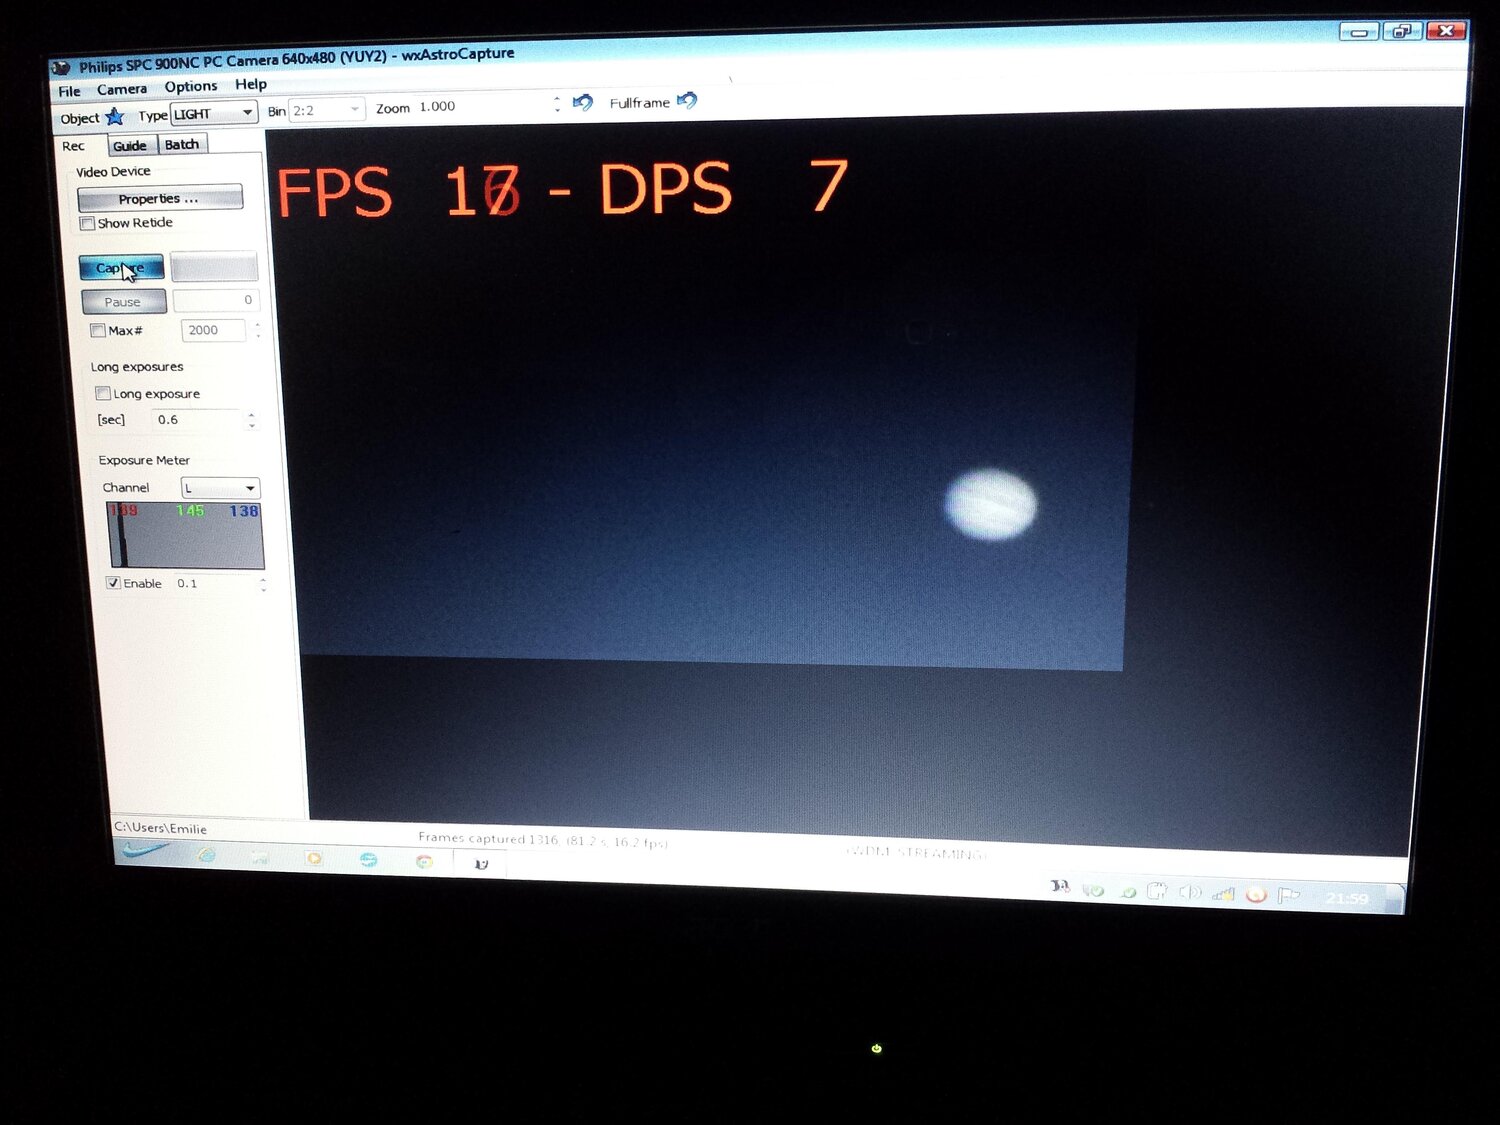Open Internet Explorer from the taskbar
Image resolution: width=1500 pixels, height=1125 pixels.
pos(207,855)
